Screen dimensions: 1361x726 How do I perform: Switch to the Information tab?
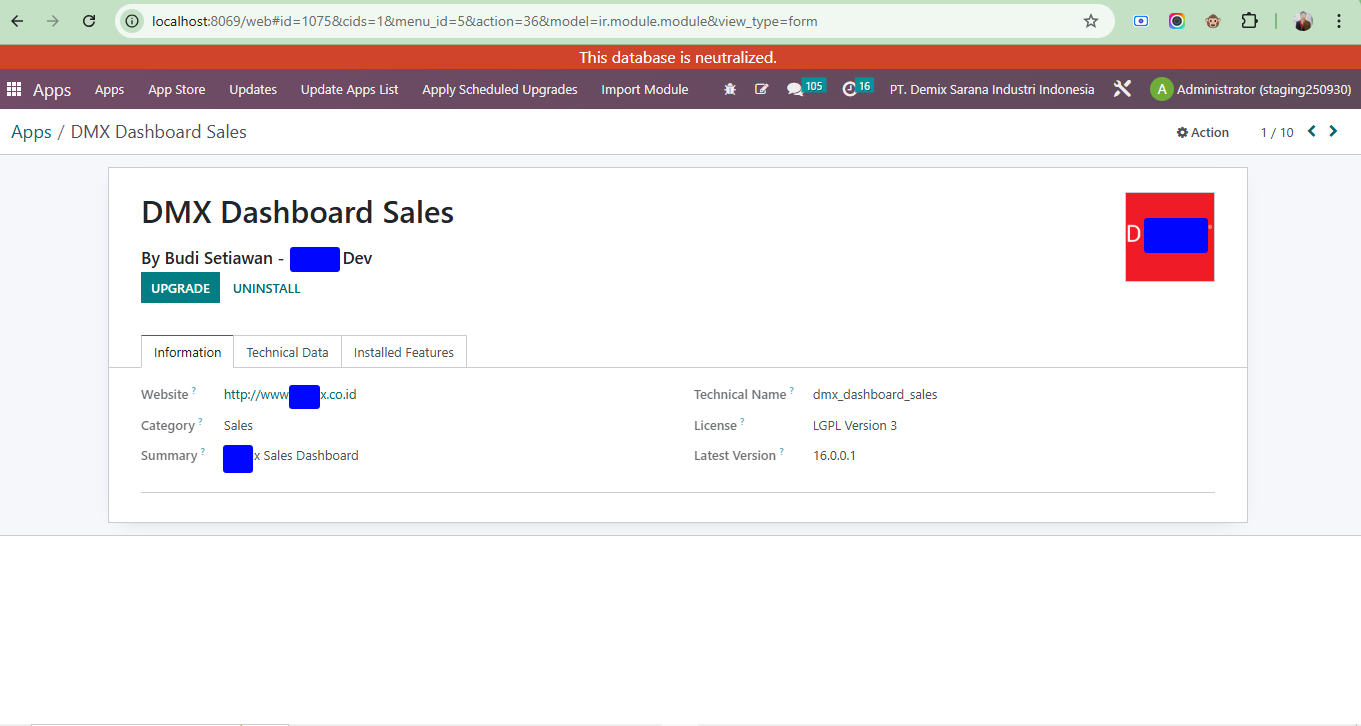pos(187,352)
